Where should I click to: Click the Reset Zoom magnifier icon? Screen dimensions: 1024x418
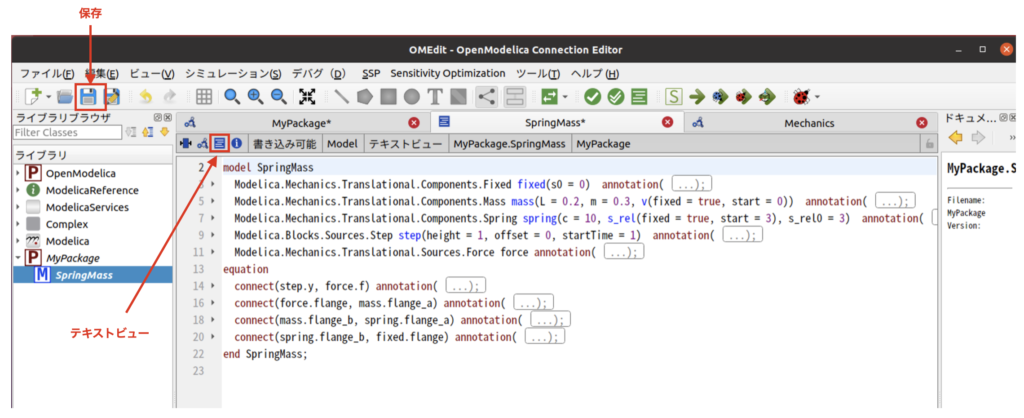232,97
